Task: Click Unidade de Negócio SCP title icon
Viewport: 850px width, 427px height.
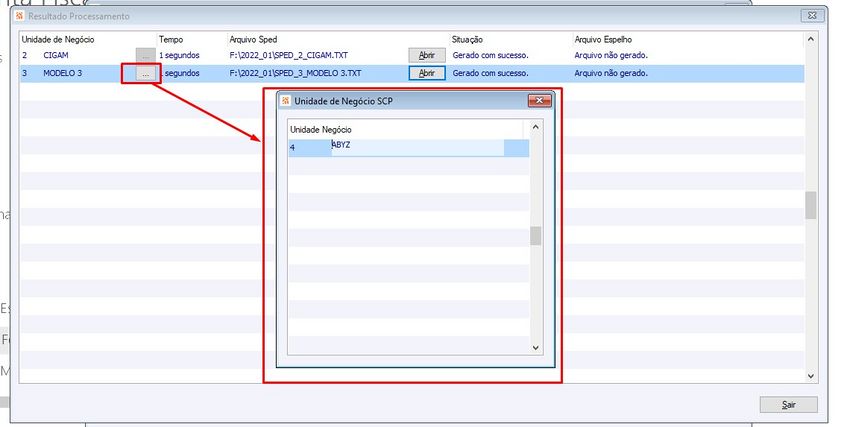Action: click(x=286, y=101)
